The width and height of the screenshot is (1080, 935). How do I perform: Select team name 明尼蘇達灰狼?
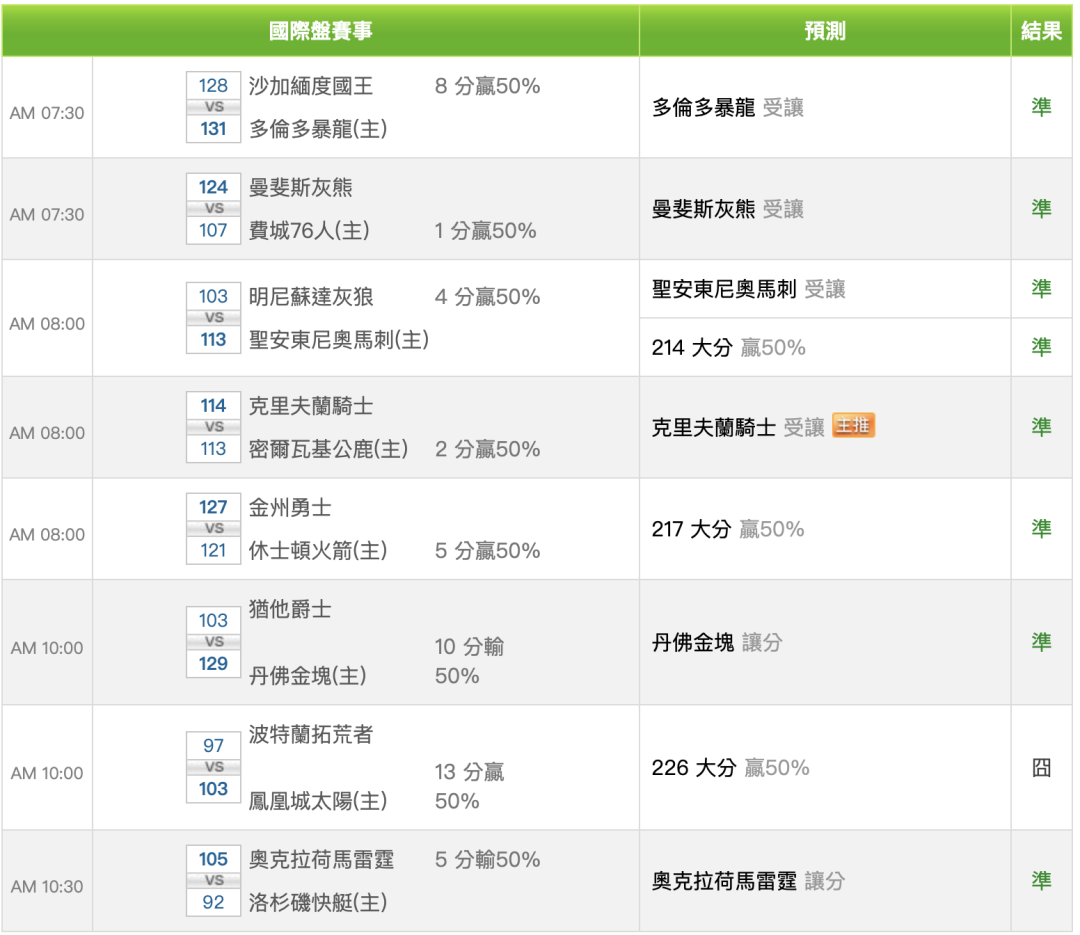[x=311, y=297]
